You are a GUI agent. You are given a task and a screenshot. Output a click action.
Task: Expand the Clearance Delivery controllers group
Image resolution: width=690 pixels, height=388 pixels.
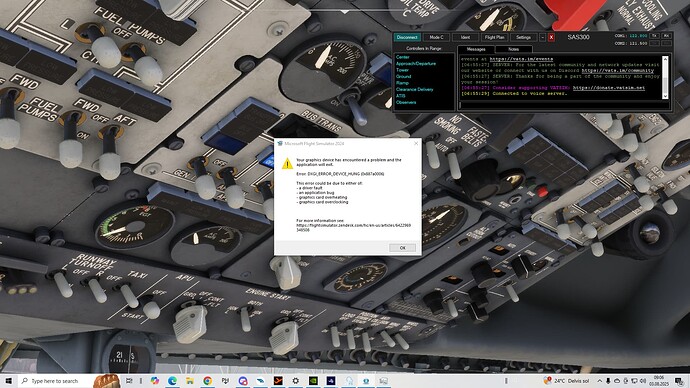[x=415, y=89]
